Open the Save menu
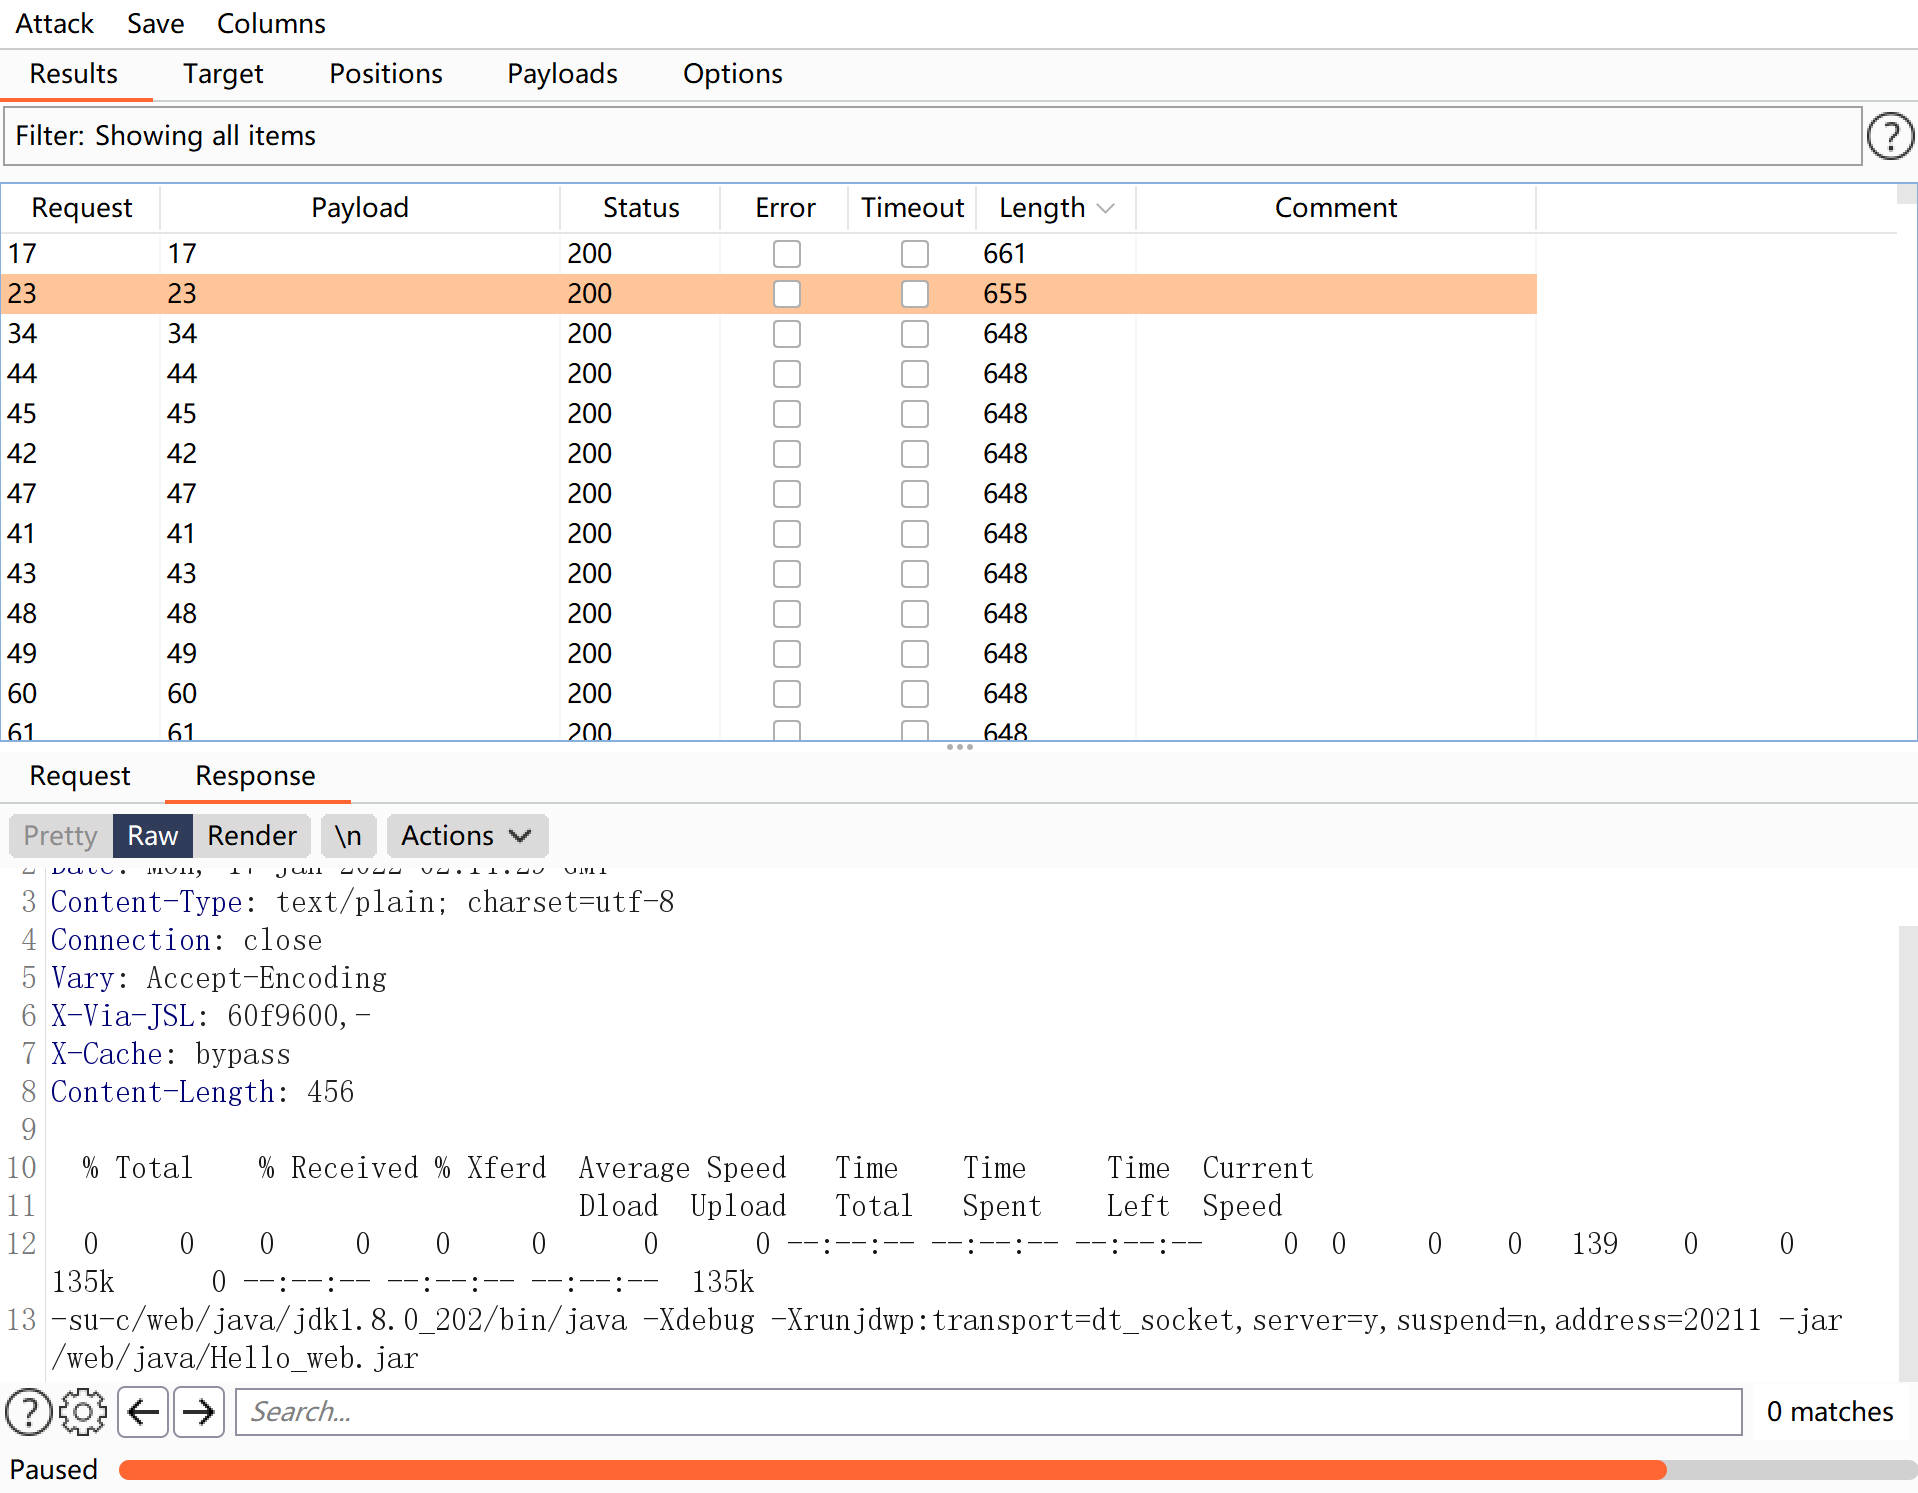 (155, 23)
